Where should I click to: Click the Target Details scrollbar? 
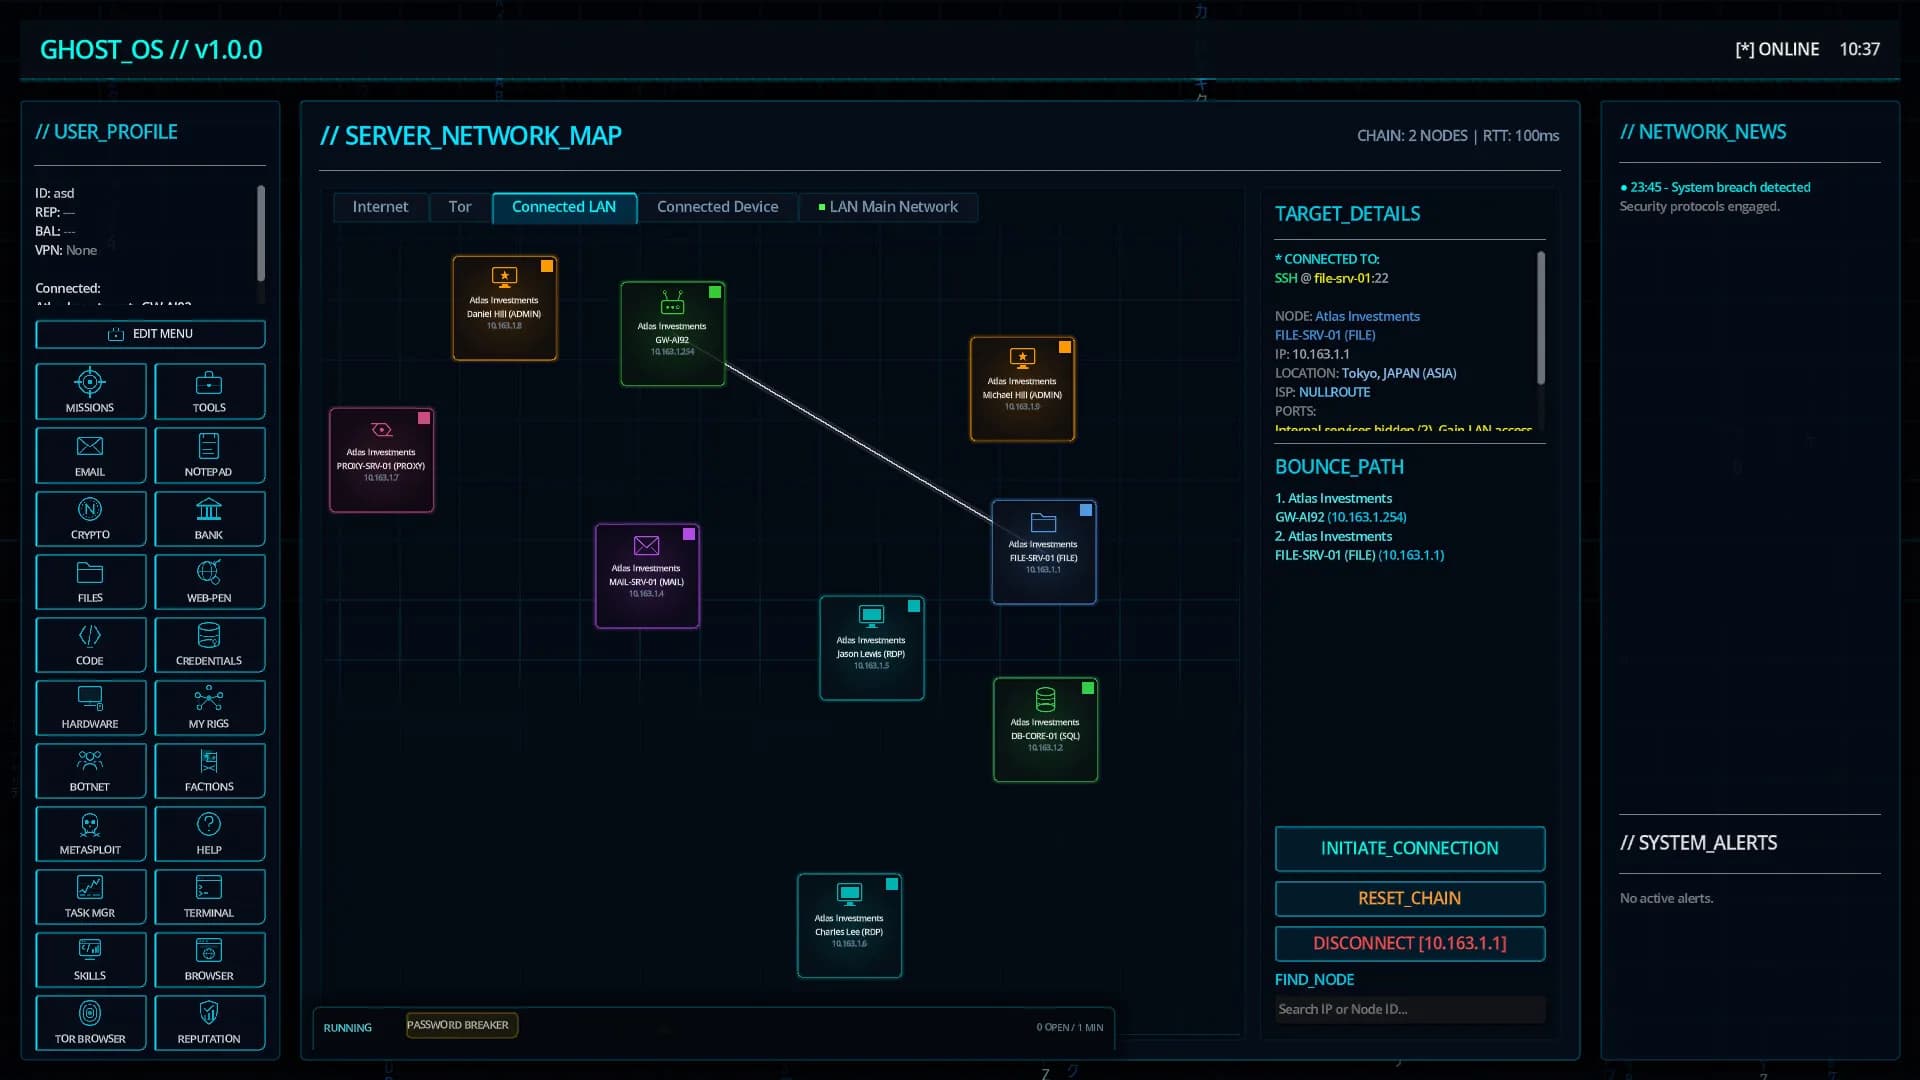tap(1541, 318)
